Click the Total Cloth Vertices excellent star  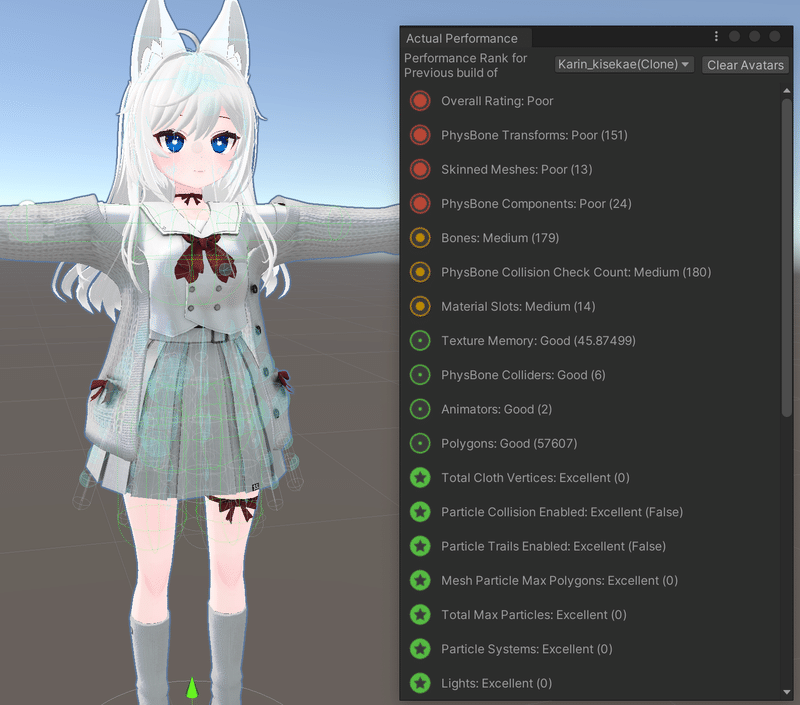[421, 477]
